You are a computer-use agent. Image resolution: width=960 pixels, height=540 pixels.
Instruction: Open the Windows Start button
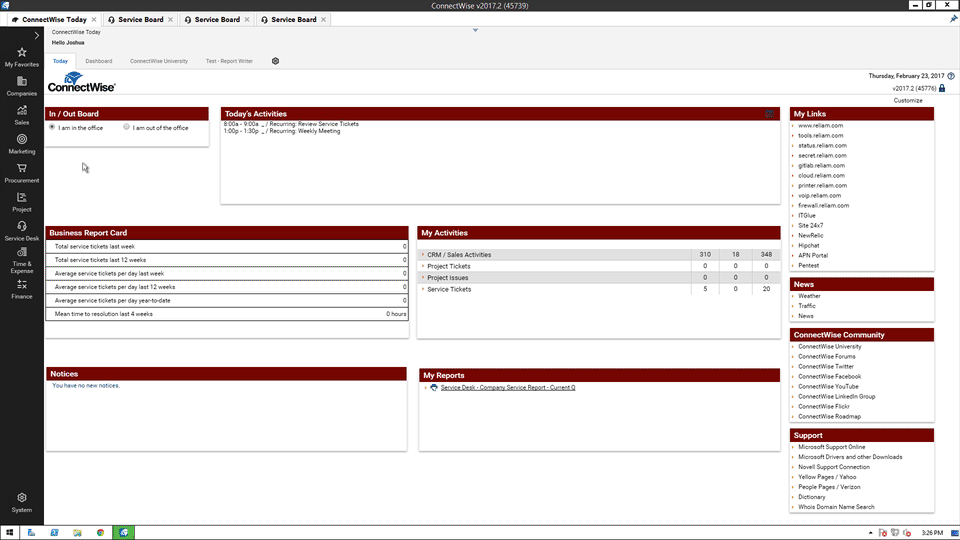tap(9, 533)
